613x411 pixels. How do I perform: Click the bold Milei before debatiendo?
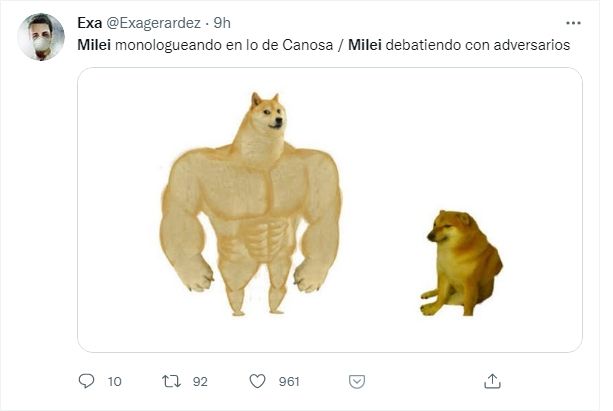(x=365, y=45)
